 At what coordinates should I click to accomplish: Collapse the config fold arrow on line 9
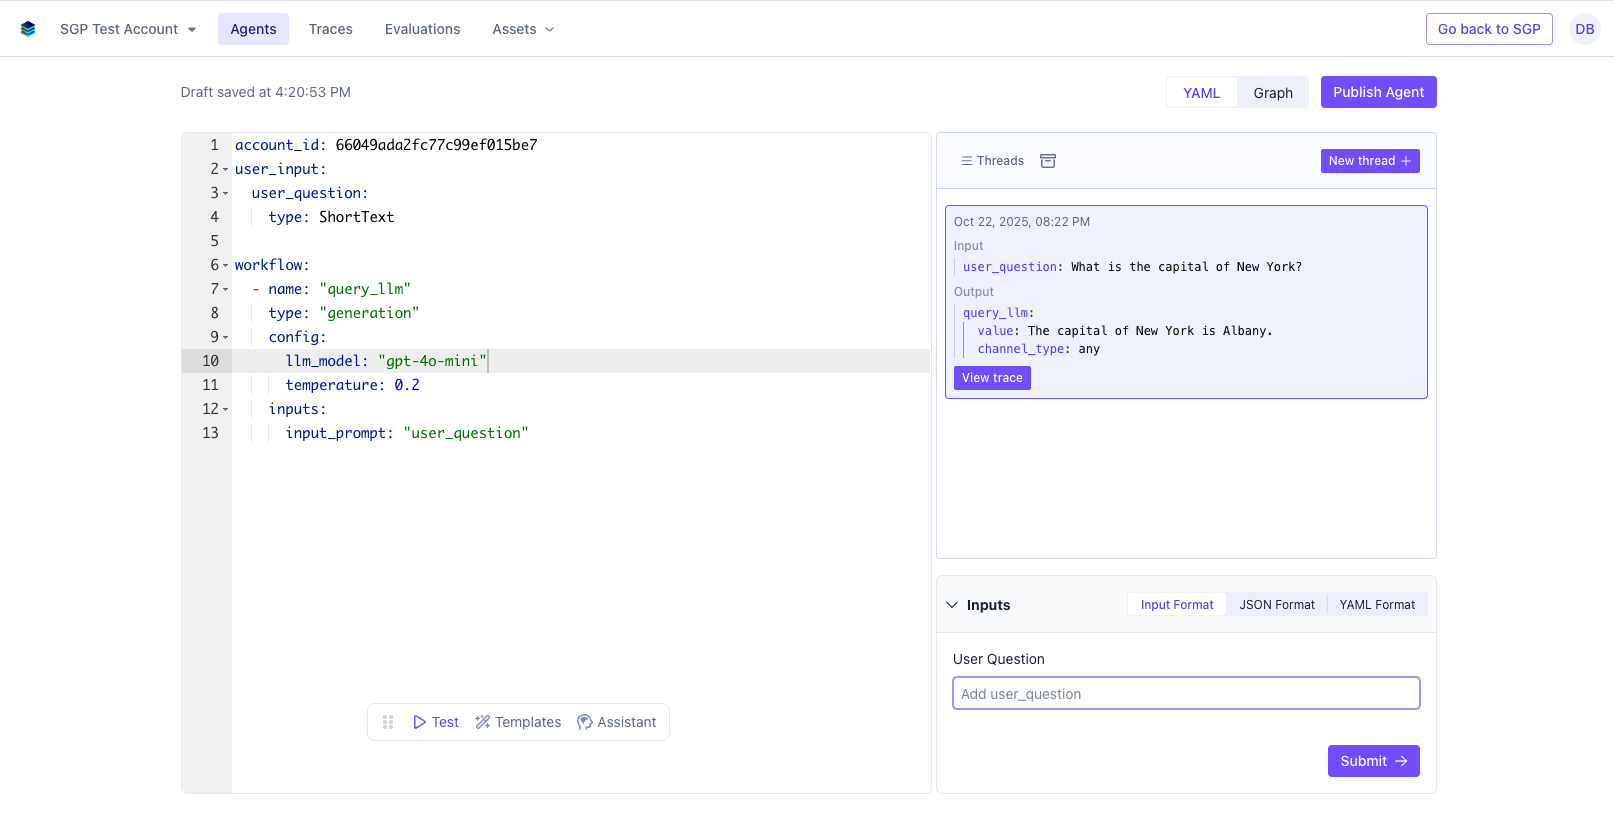pos(225,338)
